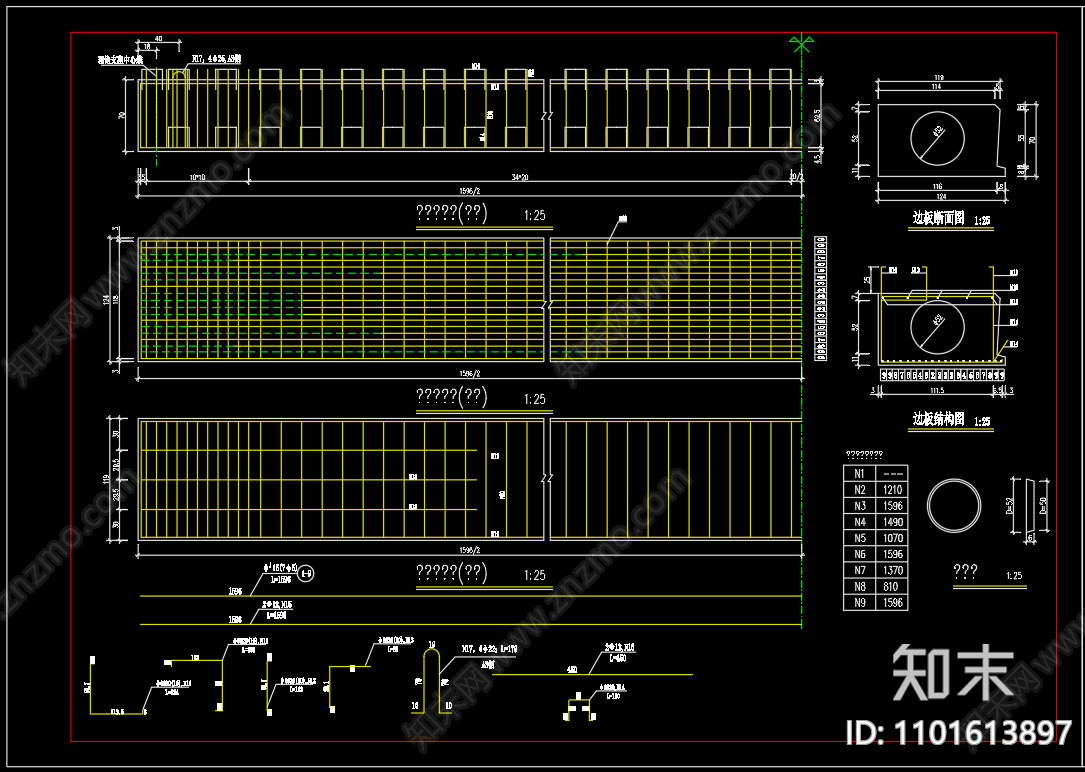This screenshot has width=1085, height=772.
Task: Select the N2 cell in rebar table
Action: click(859, 490)
